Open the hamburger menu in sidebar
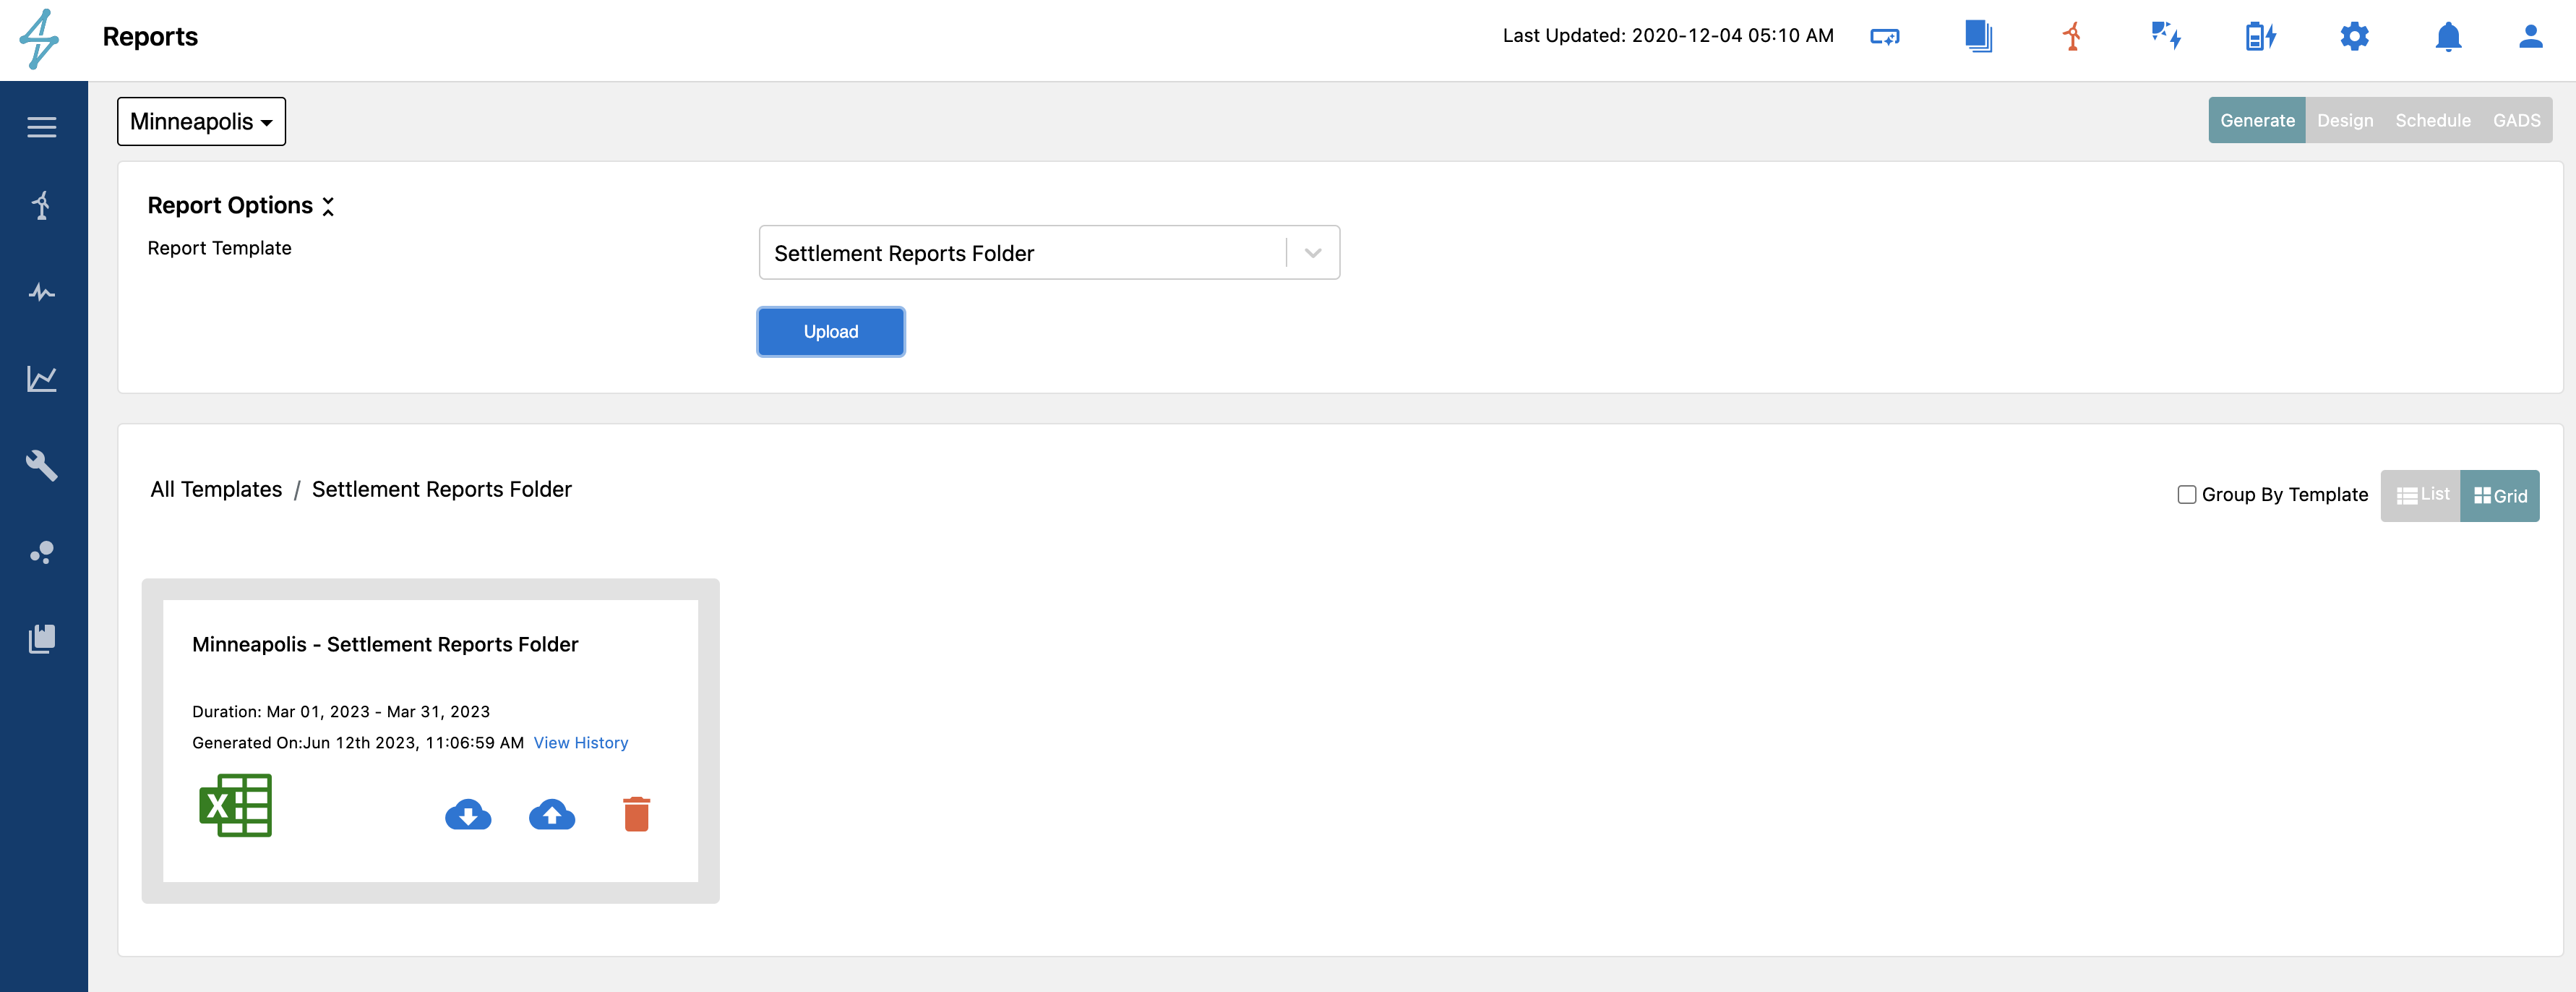This screenshot has width=2576, height=992. click(42, 127)
